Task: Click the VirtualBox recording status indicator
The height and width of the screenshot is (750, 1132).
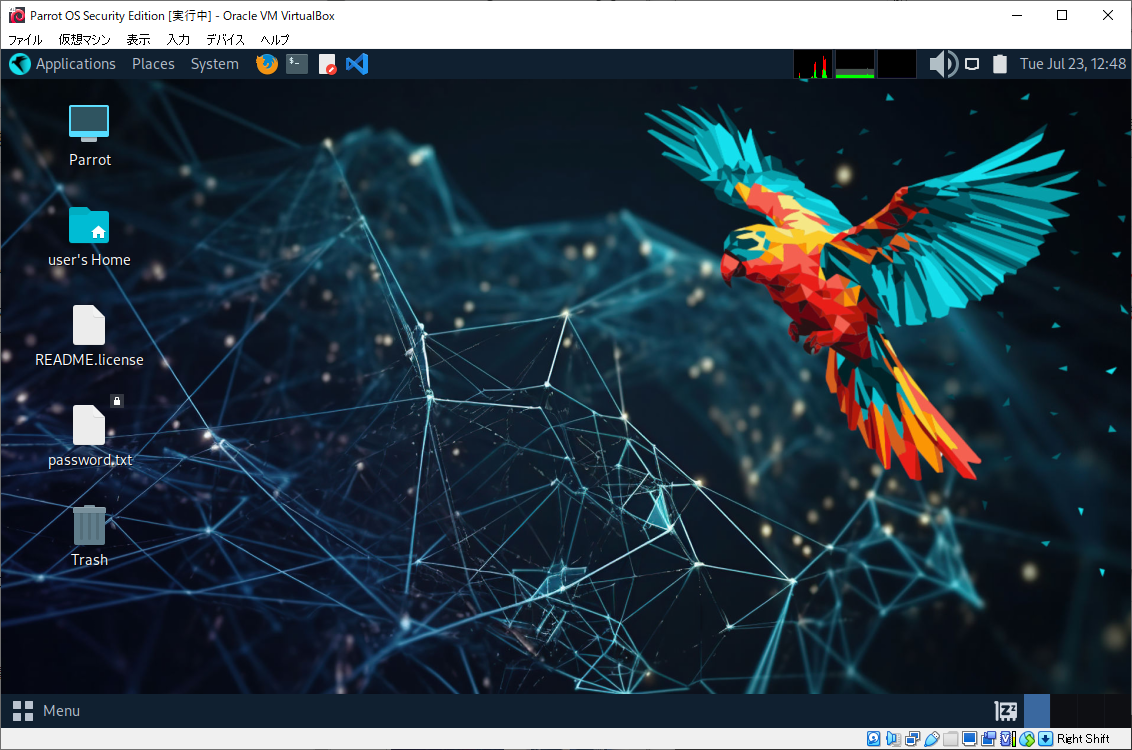Action: point(988,738)
